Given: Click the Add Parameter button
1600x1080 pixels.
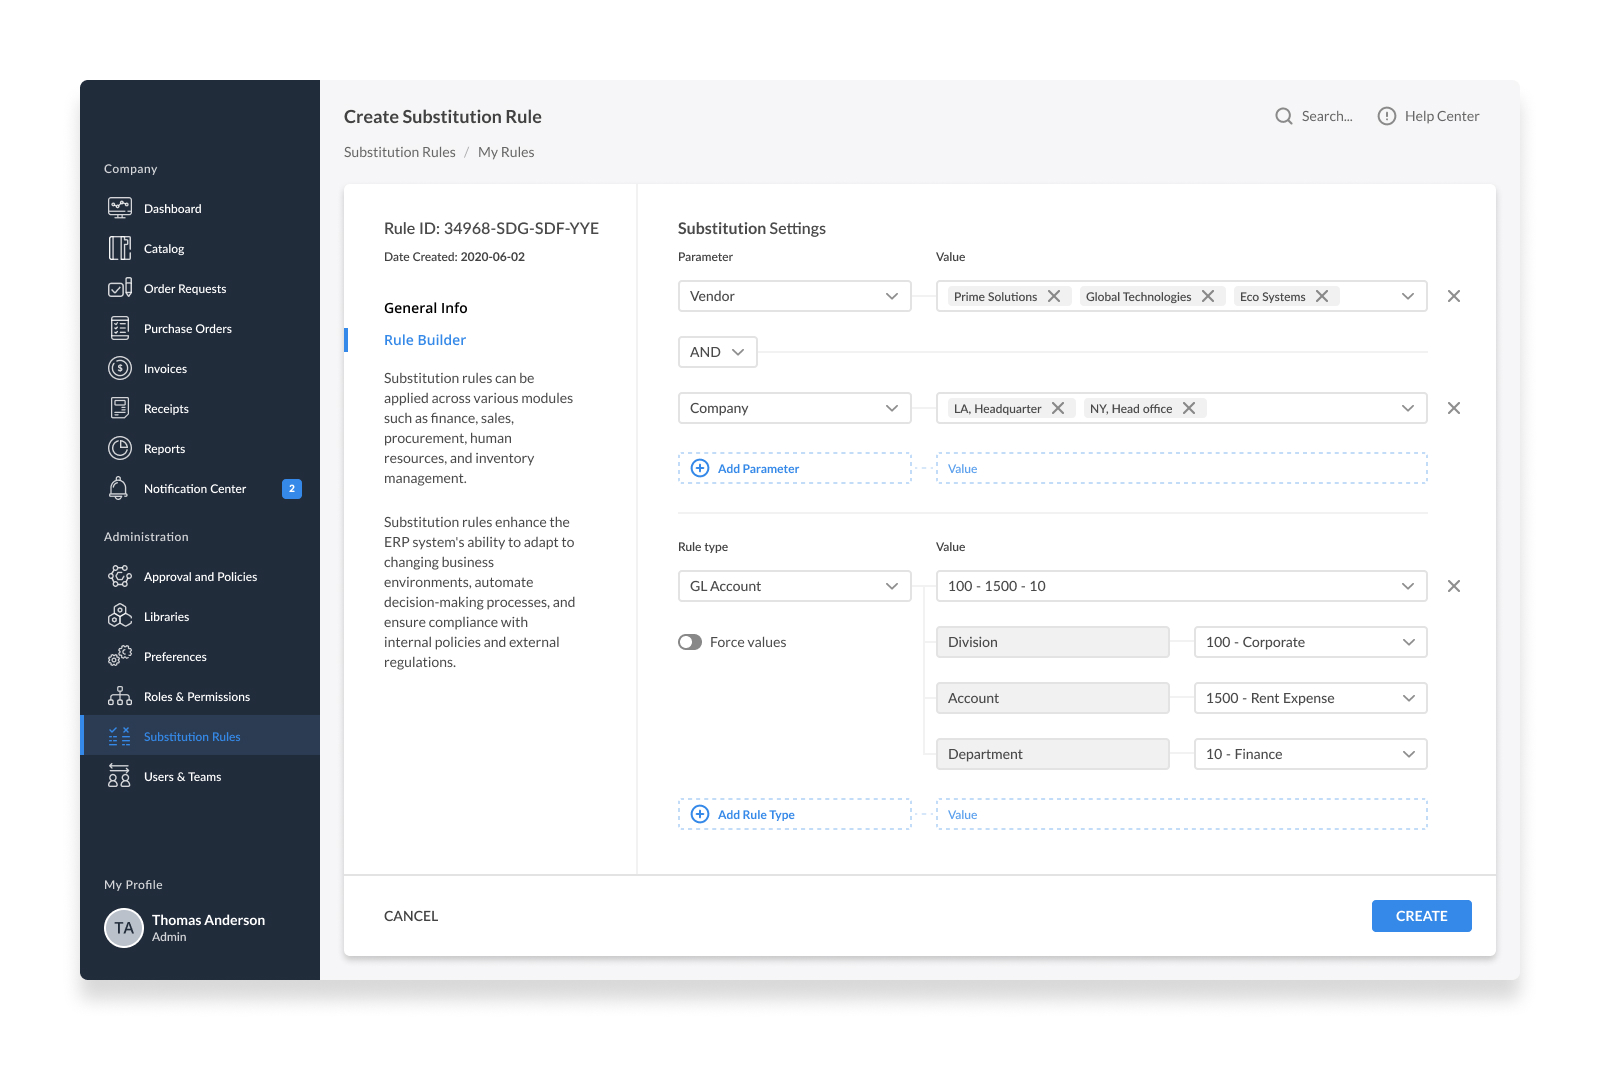Looking at the screenshot, I should pos(795,468).
